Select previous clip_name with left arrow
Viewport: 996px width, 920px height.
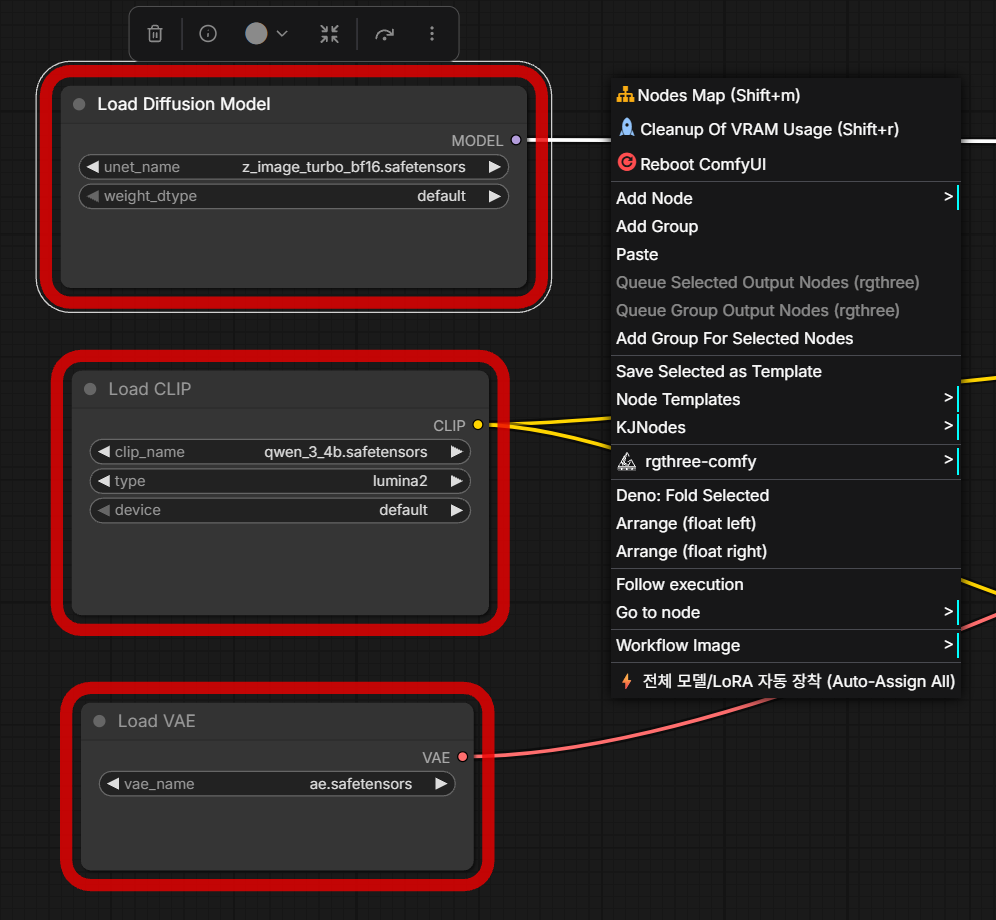point(104,452)
